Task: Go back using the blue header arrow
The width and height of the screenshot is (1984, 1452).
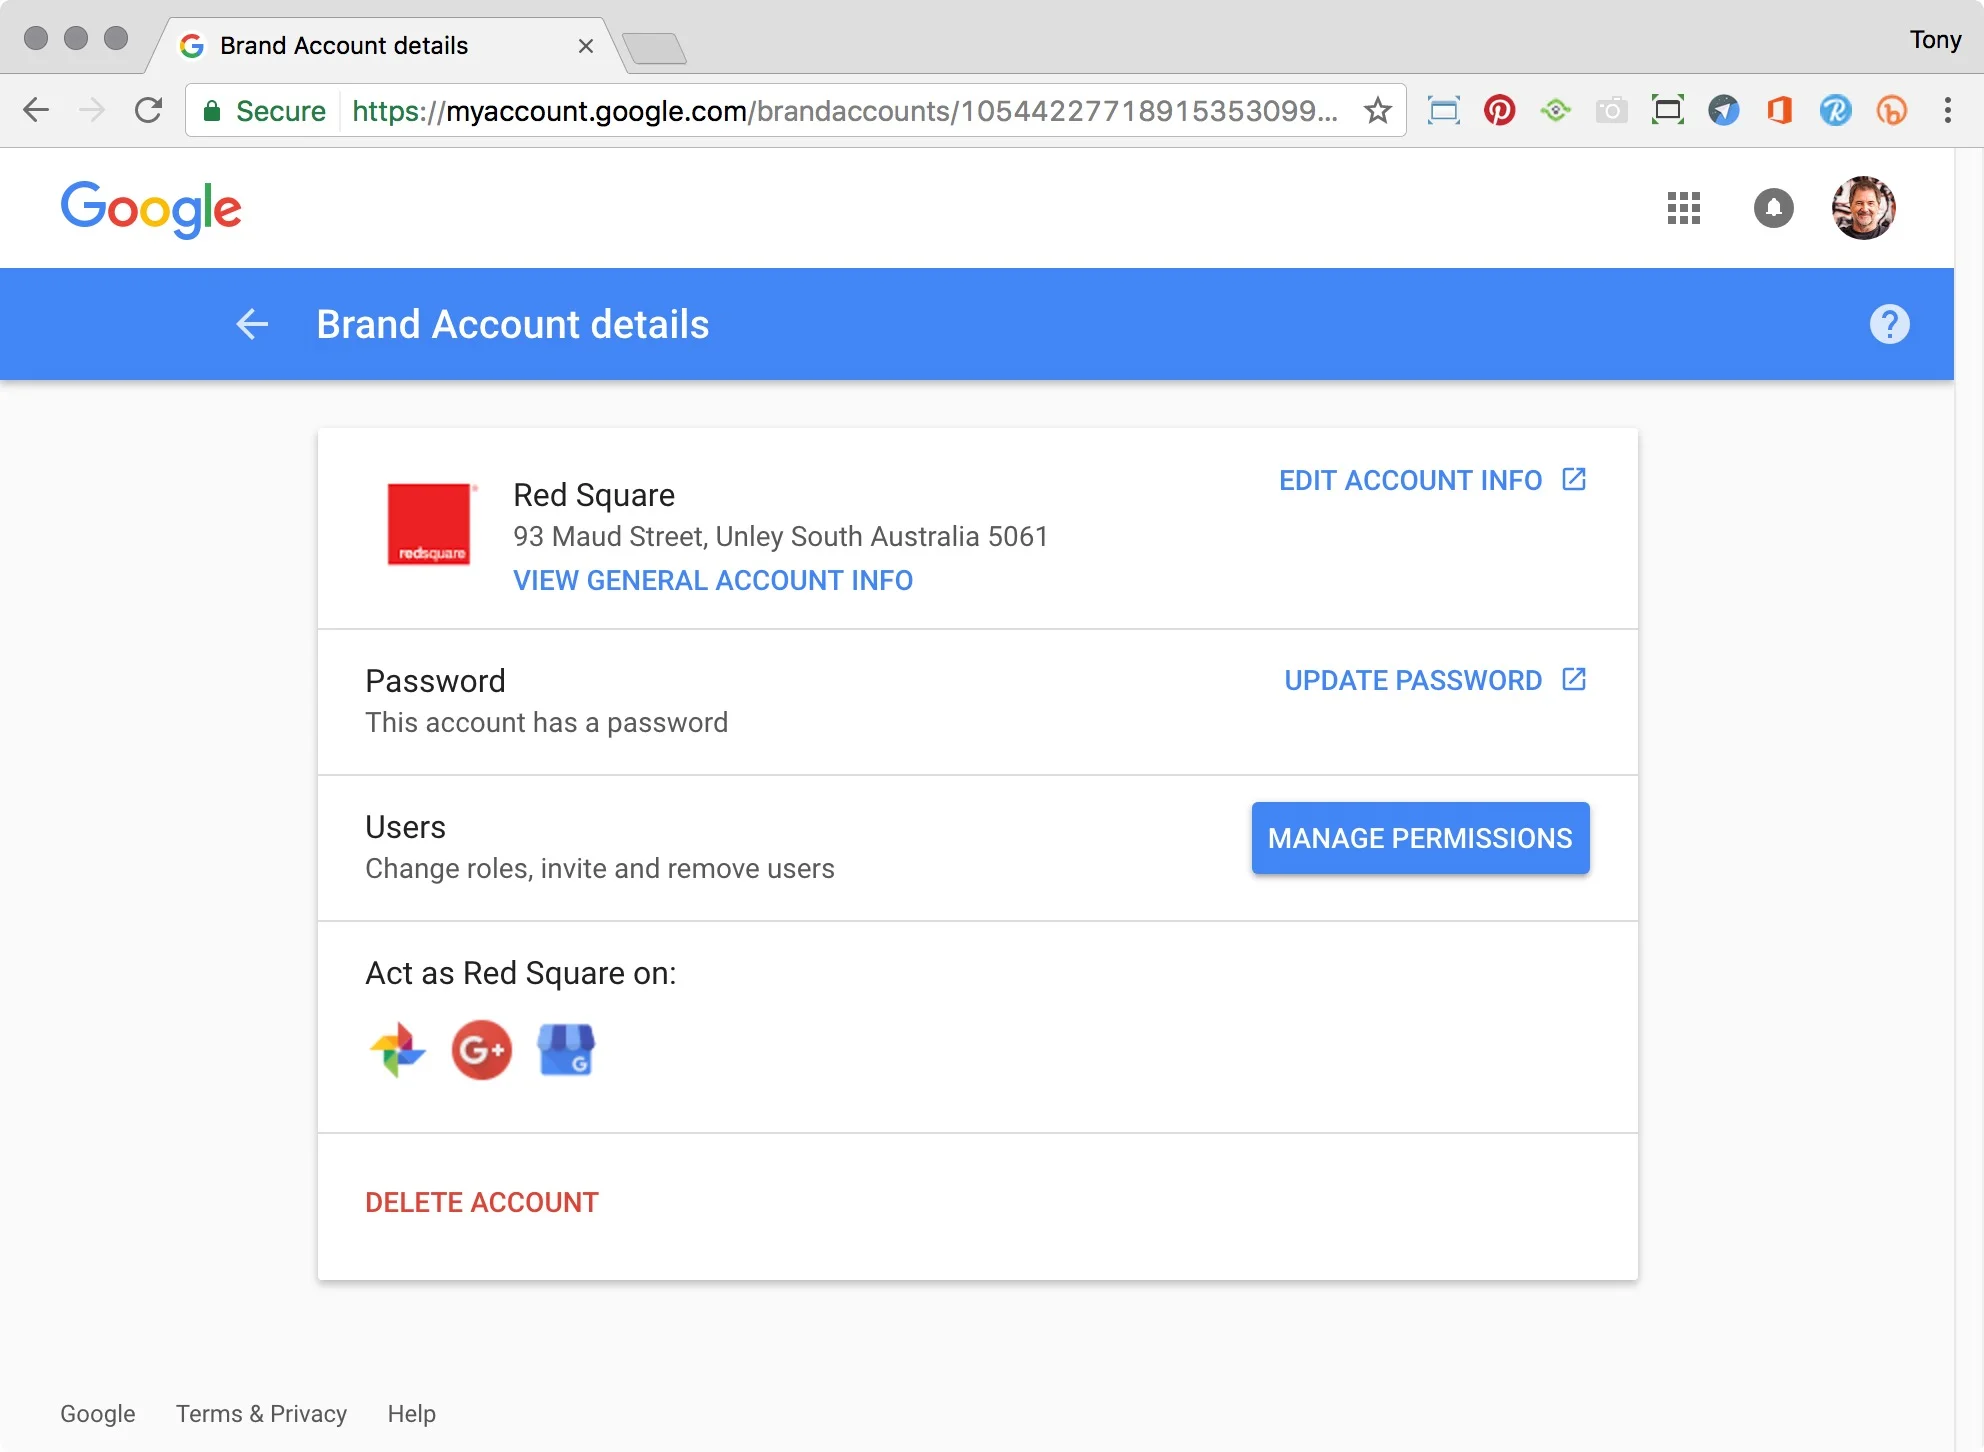Action: (252, 324)
